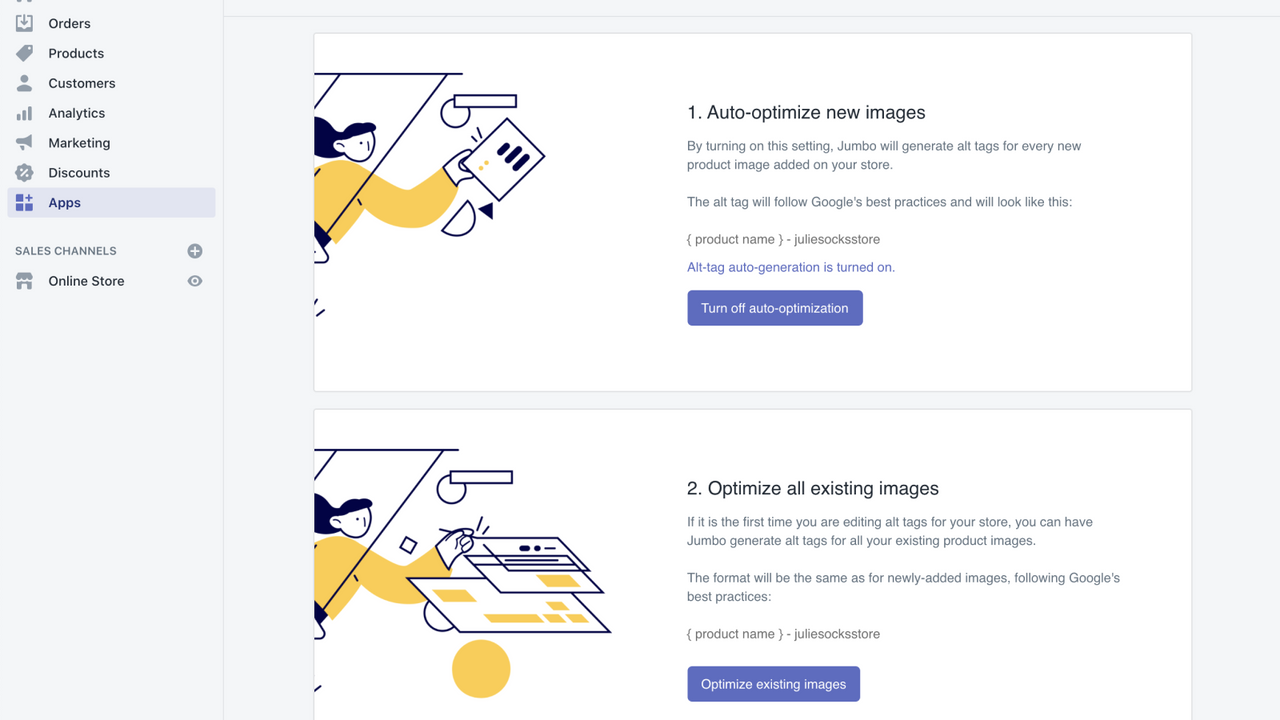Click the Products tag icon
Viewport: 1280px width, 720px height.
coord(24,53)
